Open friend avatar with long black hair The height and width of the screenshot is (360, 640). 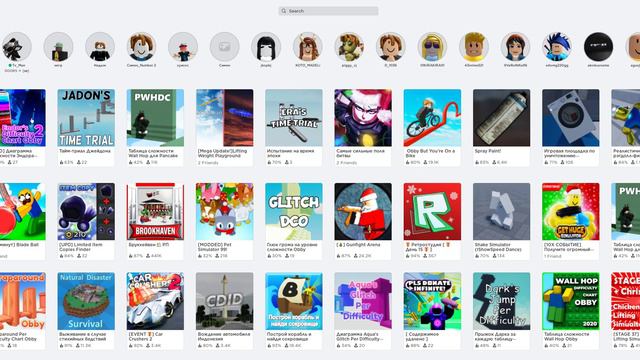coord(266,47)
